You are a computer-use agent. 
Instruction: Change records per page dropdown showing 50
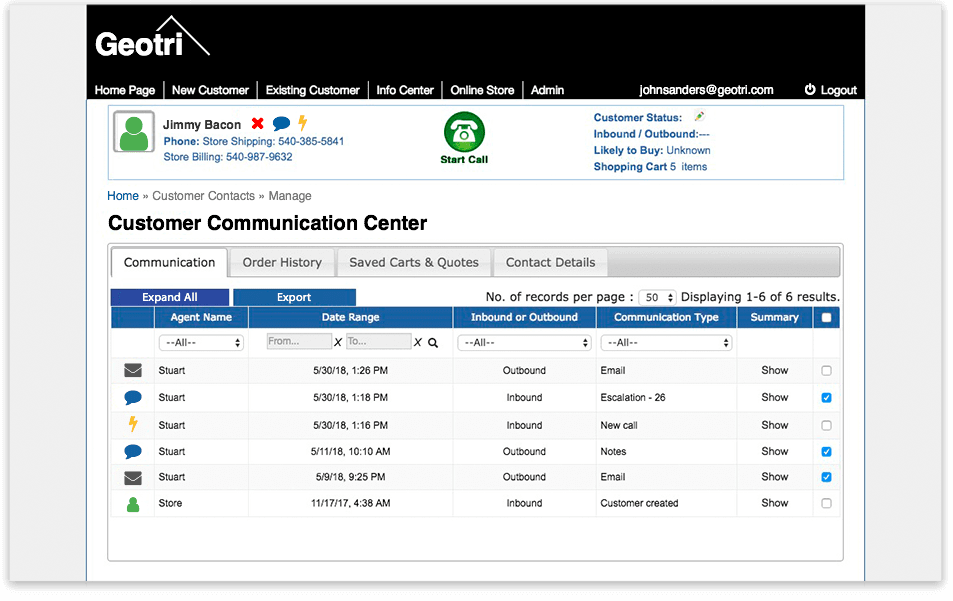[658, 297]
